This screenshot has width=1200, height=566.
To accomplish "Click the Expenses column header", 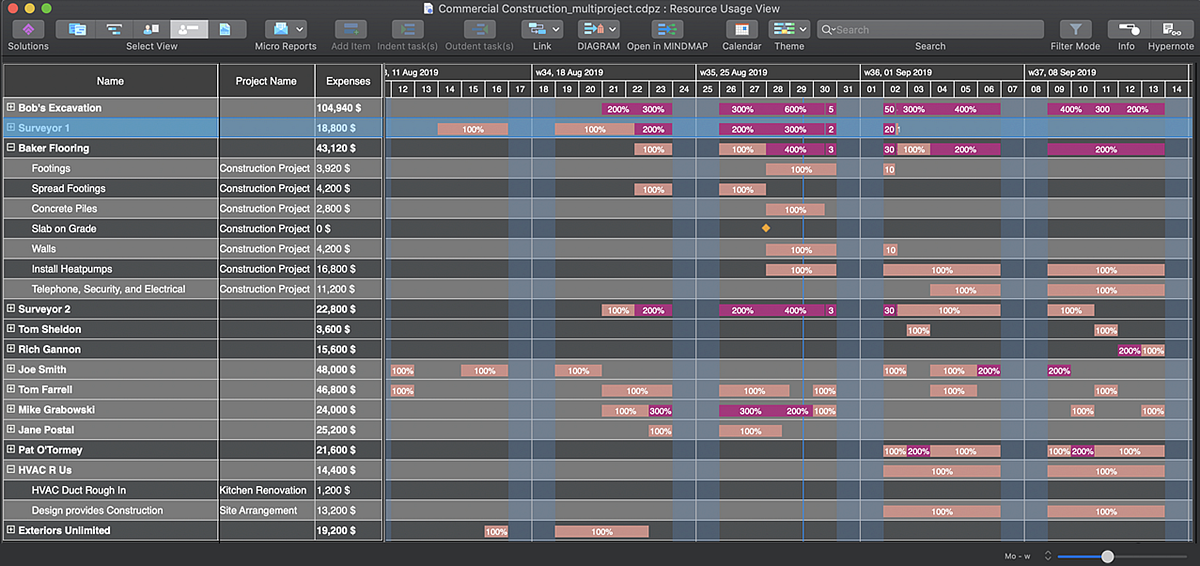I will (348, 81).
